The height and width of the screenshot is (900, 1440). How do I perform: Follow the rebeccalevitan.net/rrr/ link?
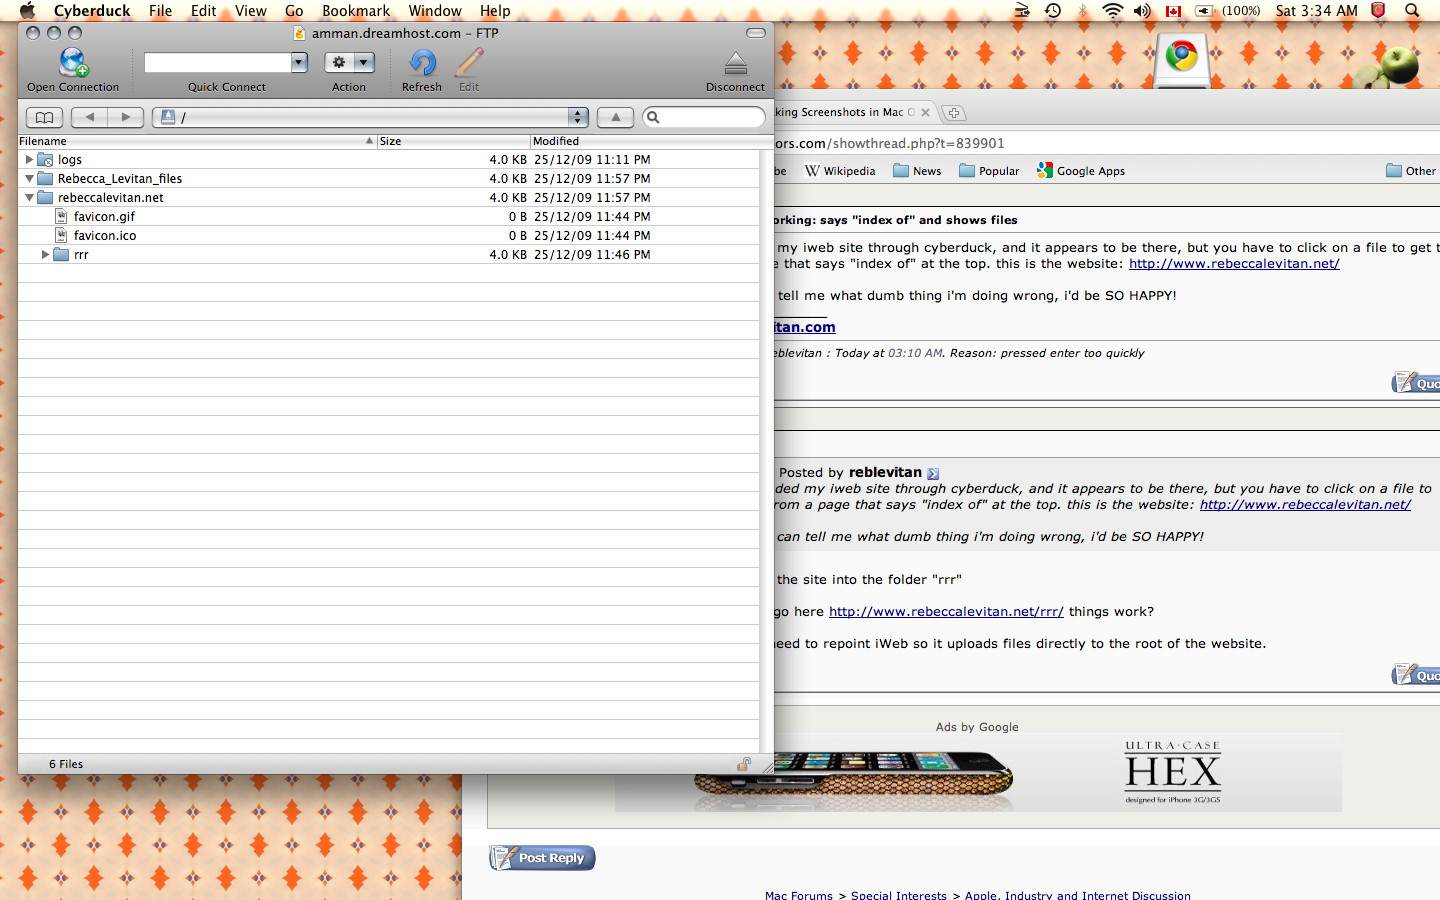(946, 612)
